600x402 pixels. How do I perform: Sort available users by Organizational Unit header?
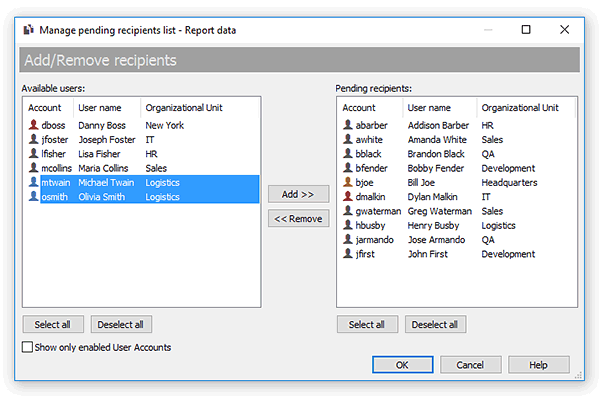(x=183, y=107)
